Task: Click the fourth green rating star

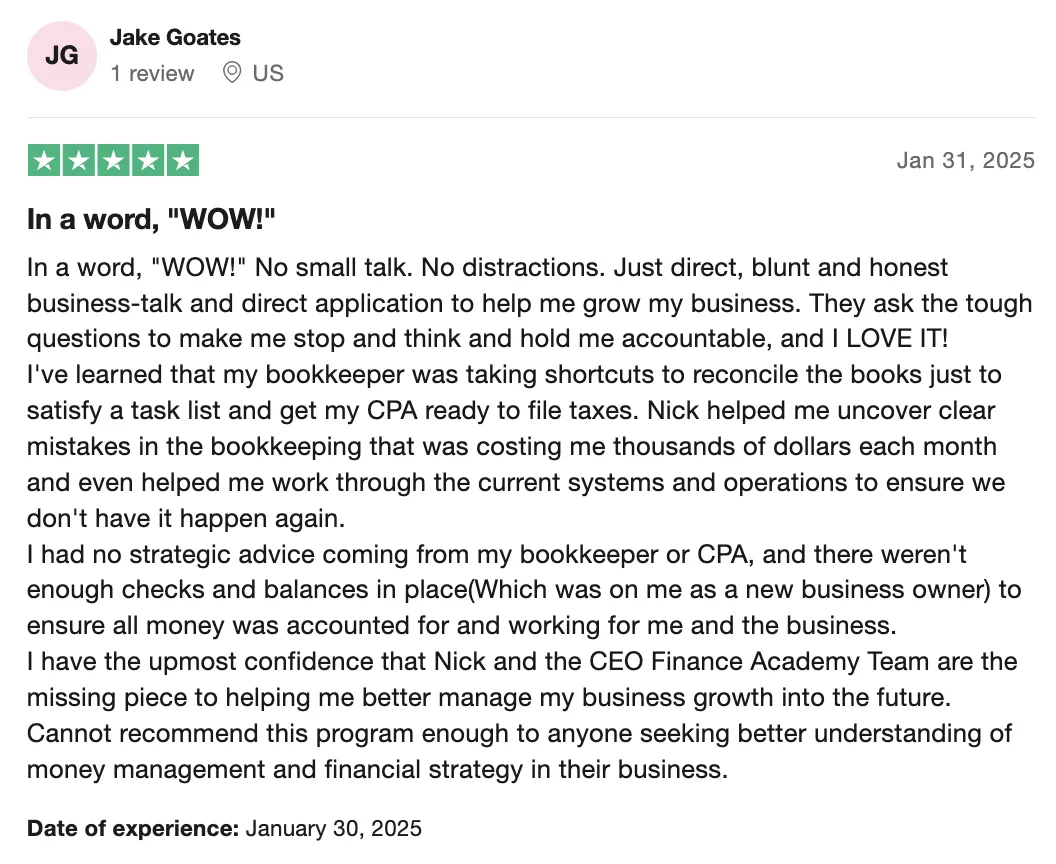Action: 148,160
